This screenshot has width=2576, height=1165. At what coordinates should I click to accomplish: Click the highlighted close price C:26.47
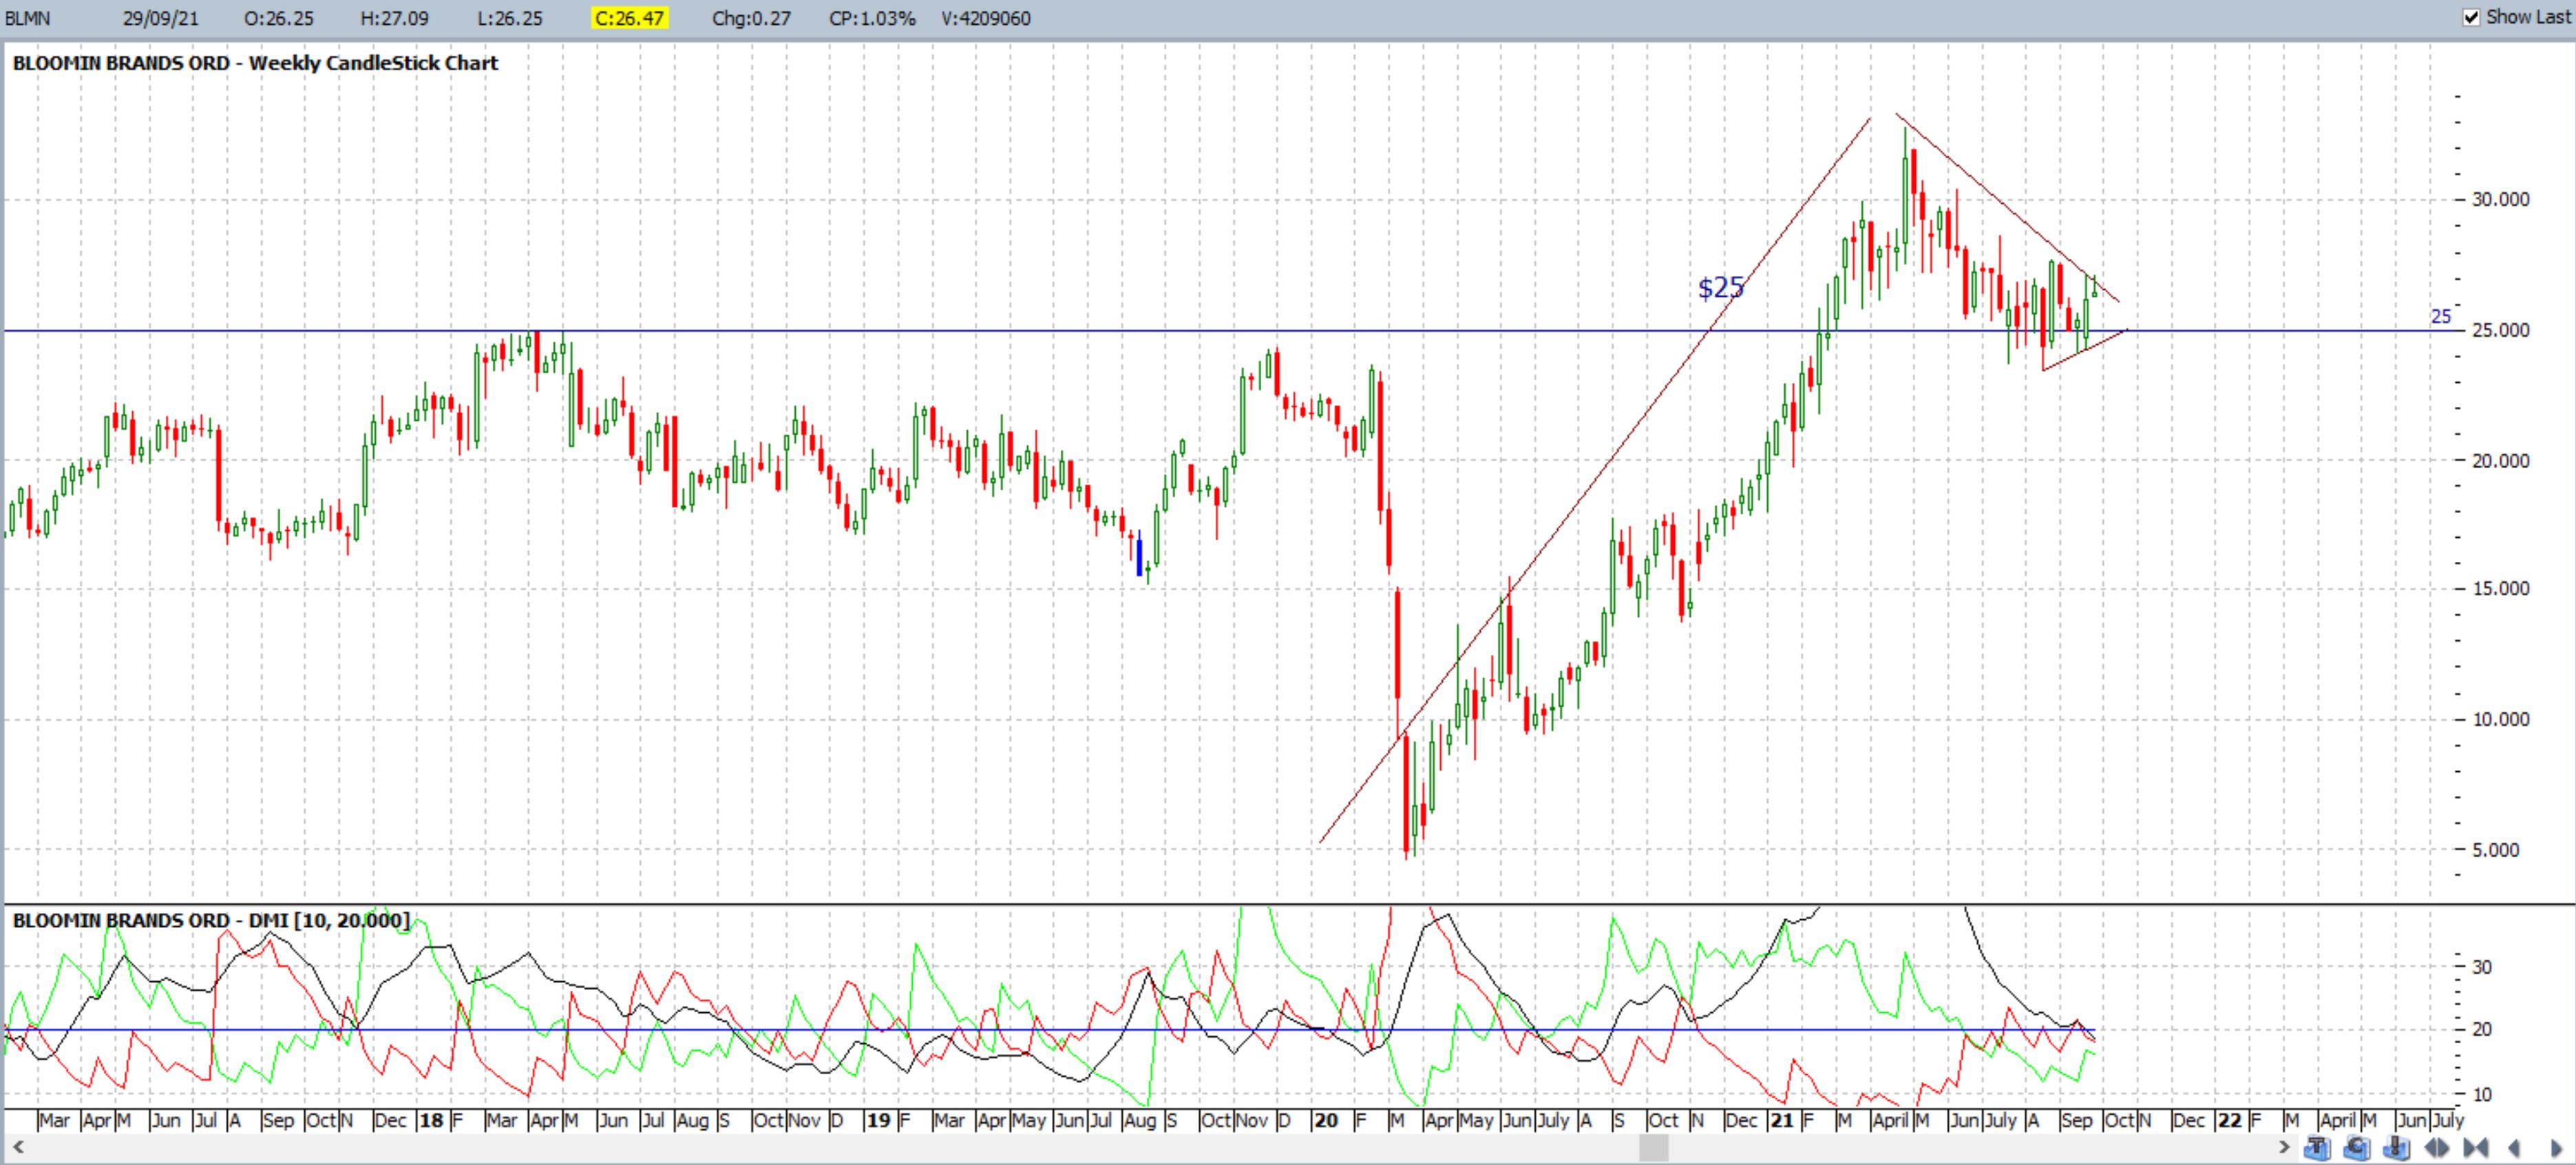point(629,18)
